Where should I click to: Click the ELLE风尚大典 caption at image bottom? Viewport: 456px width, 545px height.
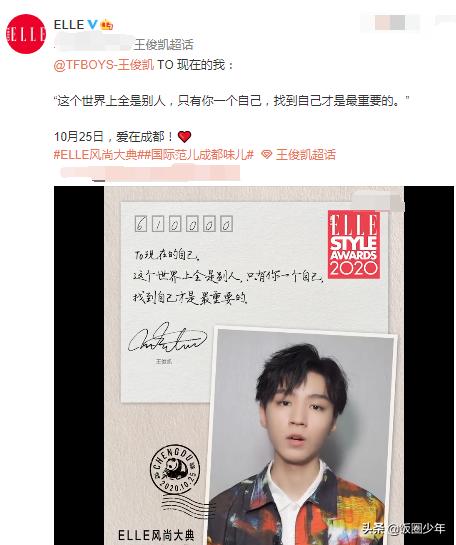pos(156,535)
